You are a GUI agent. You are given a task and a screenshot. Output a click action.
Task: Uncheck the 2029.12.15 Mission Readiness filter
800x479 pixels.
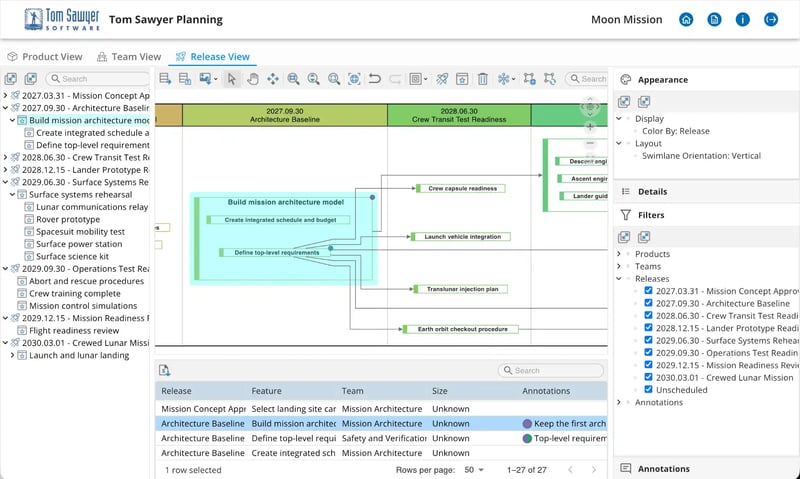[648, 365]
